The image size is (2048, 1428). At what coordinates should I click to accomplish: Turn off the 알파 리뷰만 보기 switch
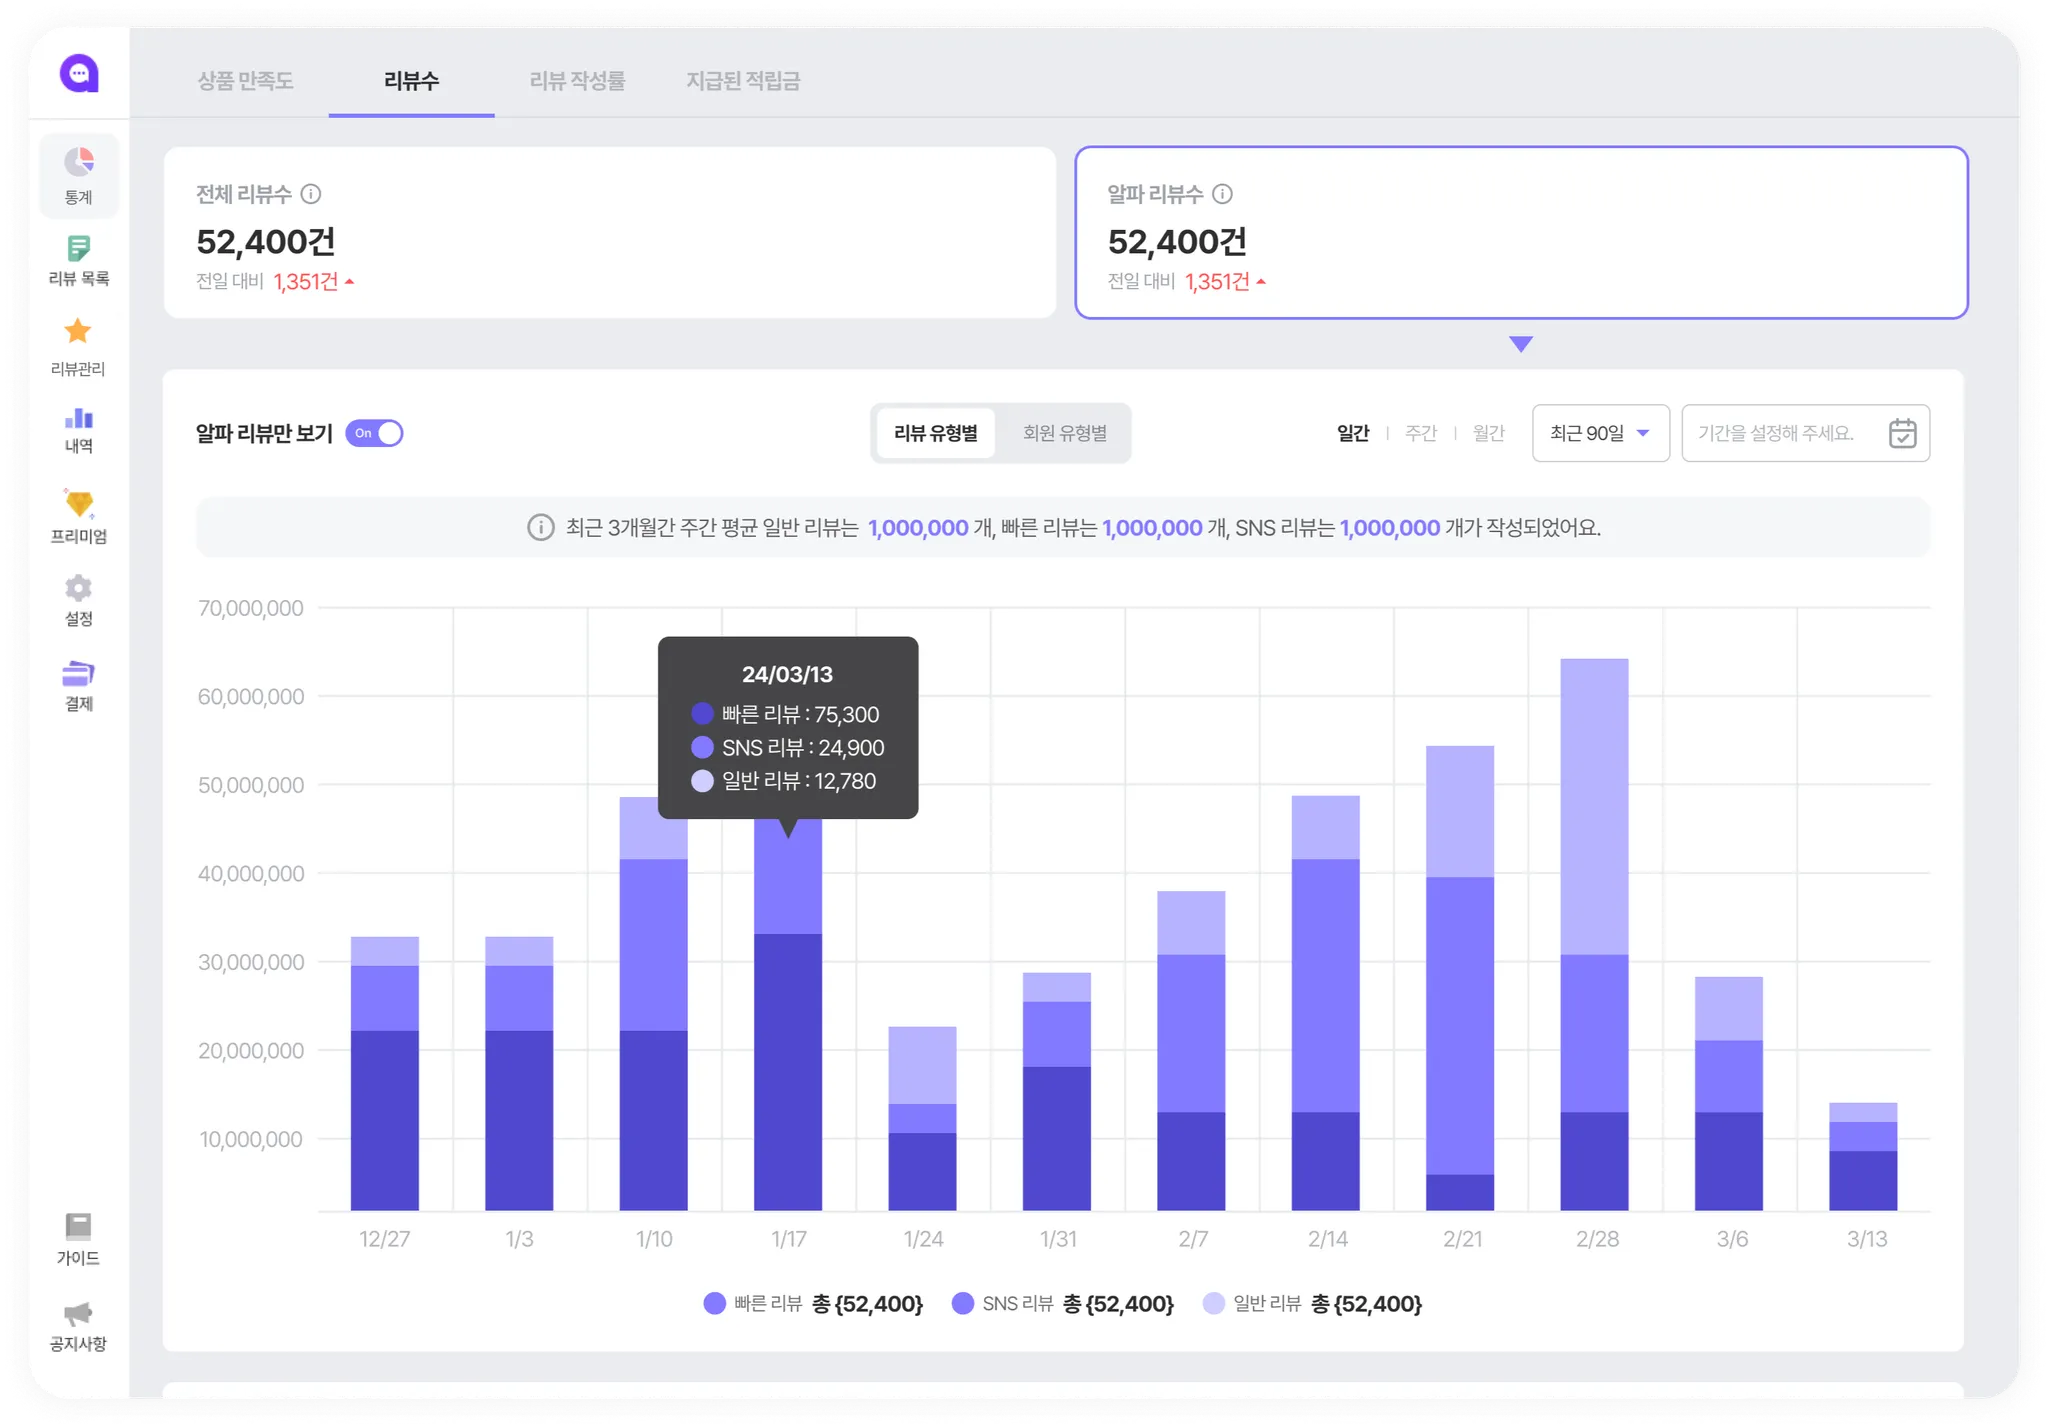(x=375, y=433)
